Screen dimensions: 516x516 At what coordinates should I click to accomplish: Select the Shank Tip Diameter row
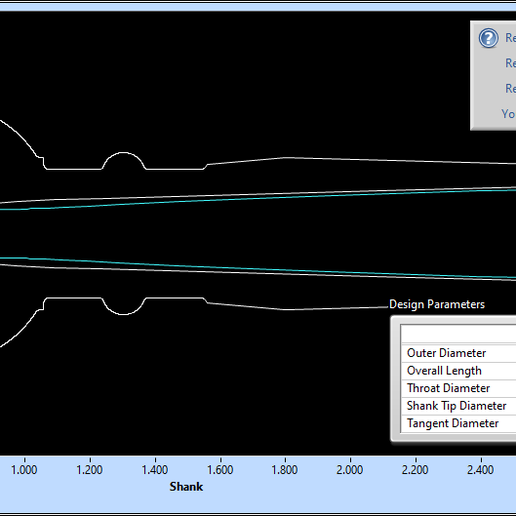point(458,406)
